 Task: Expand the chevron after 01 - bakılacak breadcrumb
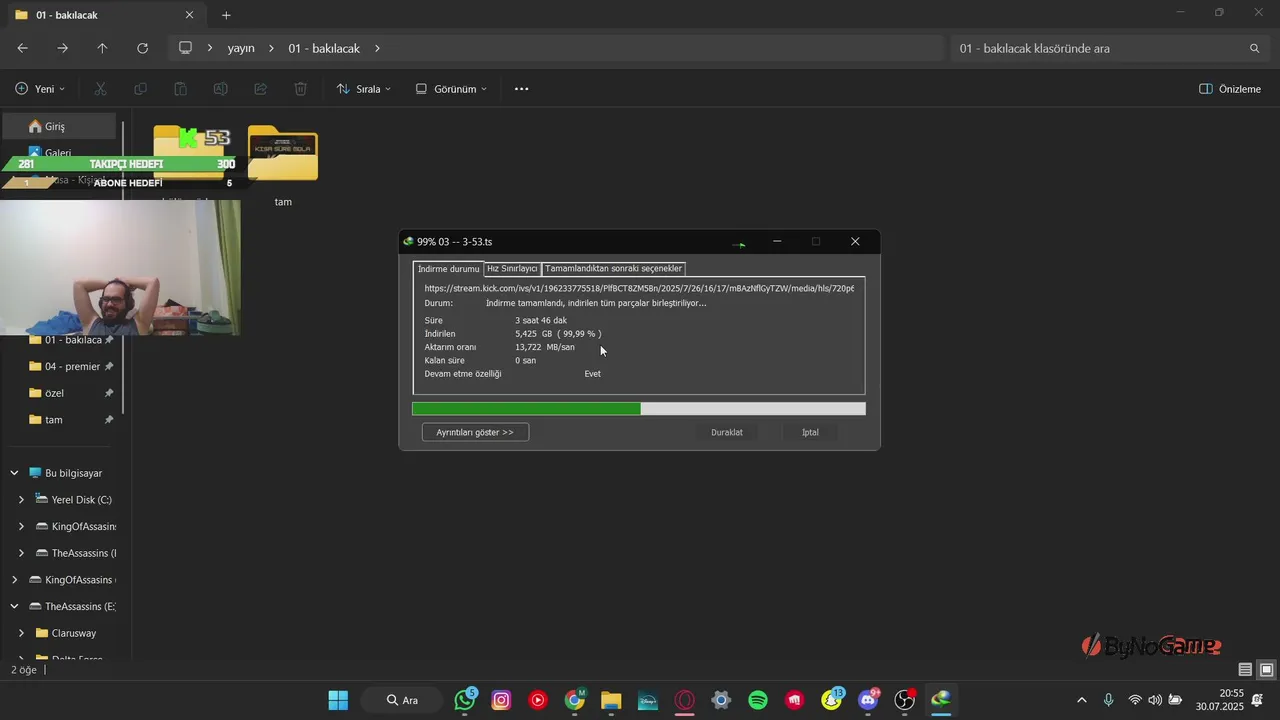coord(377,48)
